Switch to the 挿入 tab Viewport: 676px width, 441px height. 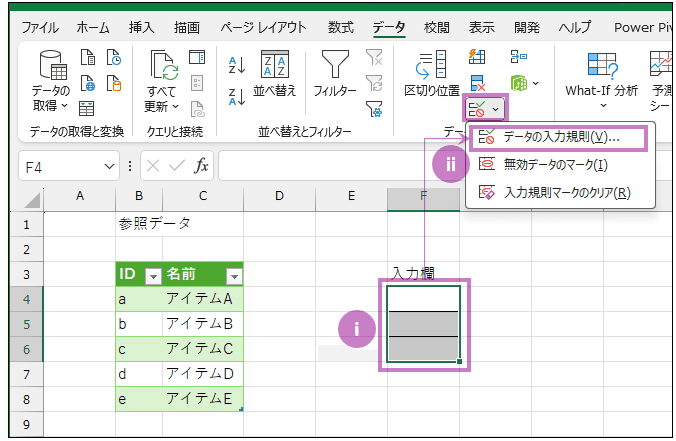(141, 28)
